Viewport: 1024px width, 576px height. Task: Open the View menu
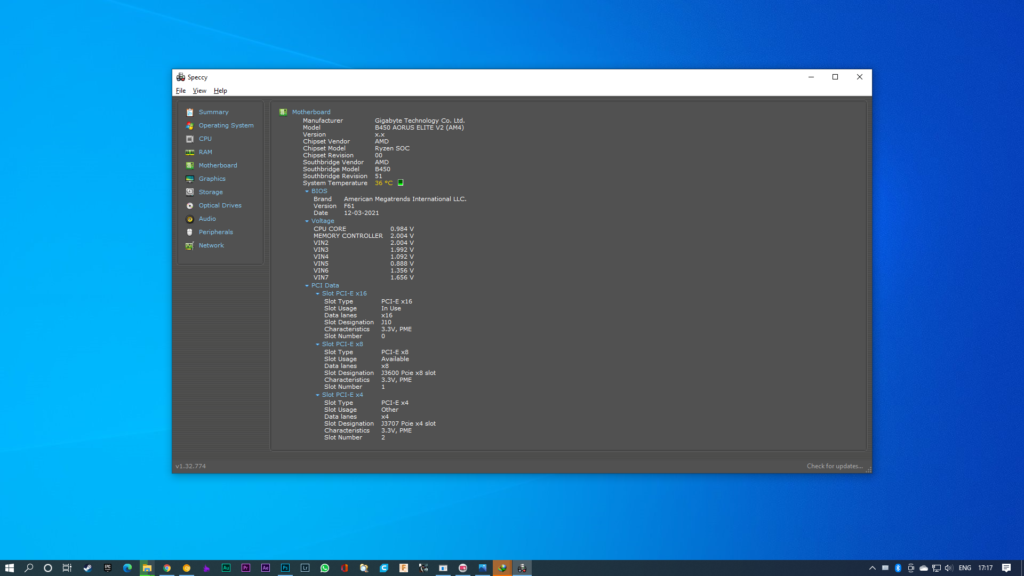[x=199, y=91]
